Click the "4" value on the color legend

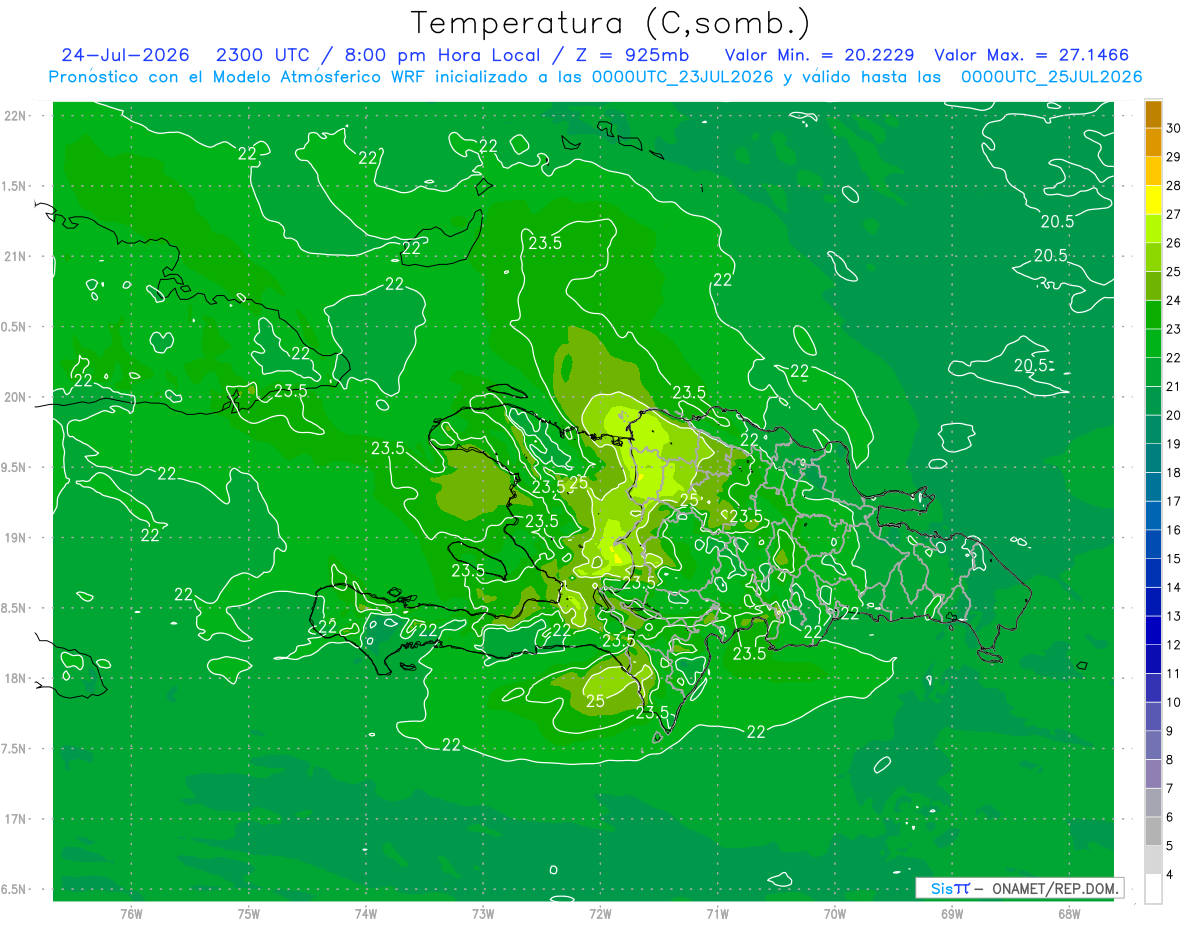tap(1170, 874)
